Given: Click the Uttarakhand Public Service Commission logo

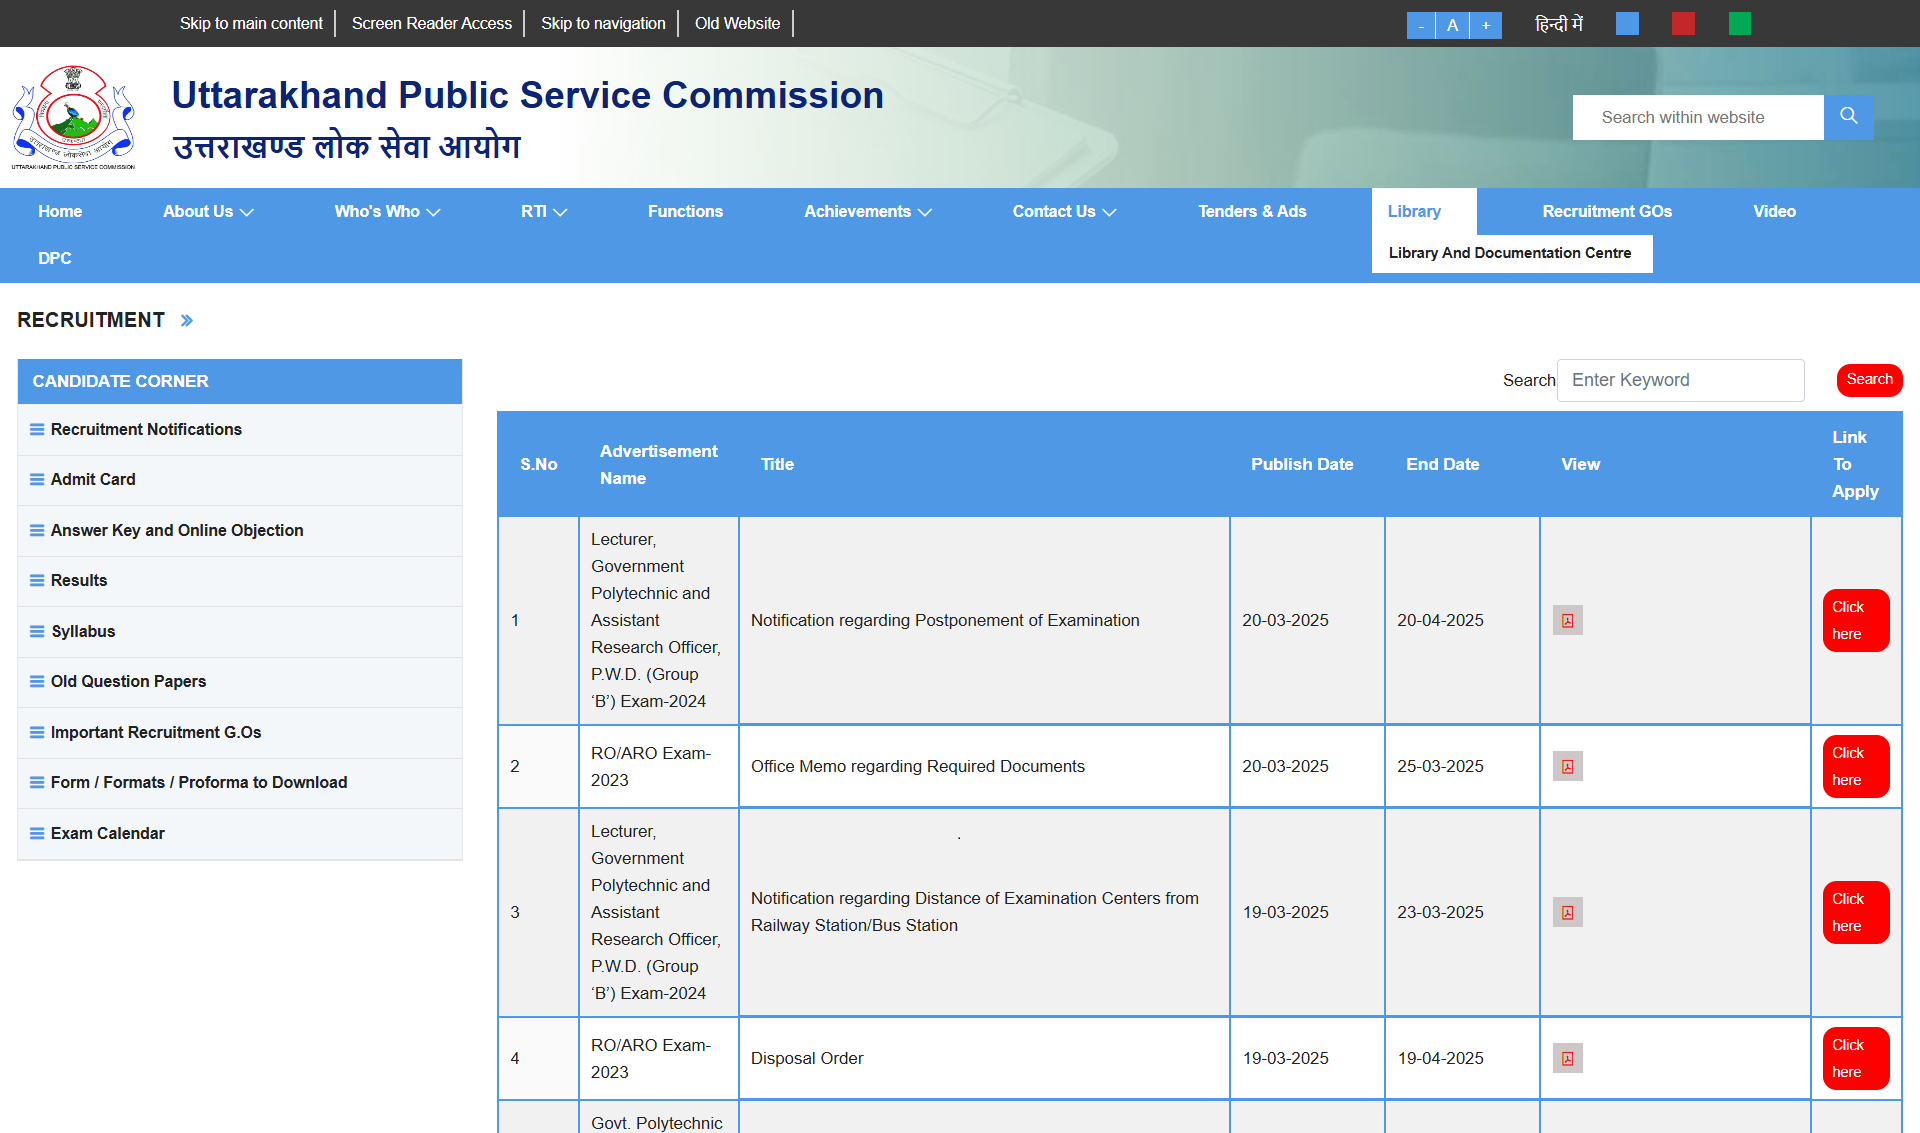Looking at the screenshot, I should [73, 118].
